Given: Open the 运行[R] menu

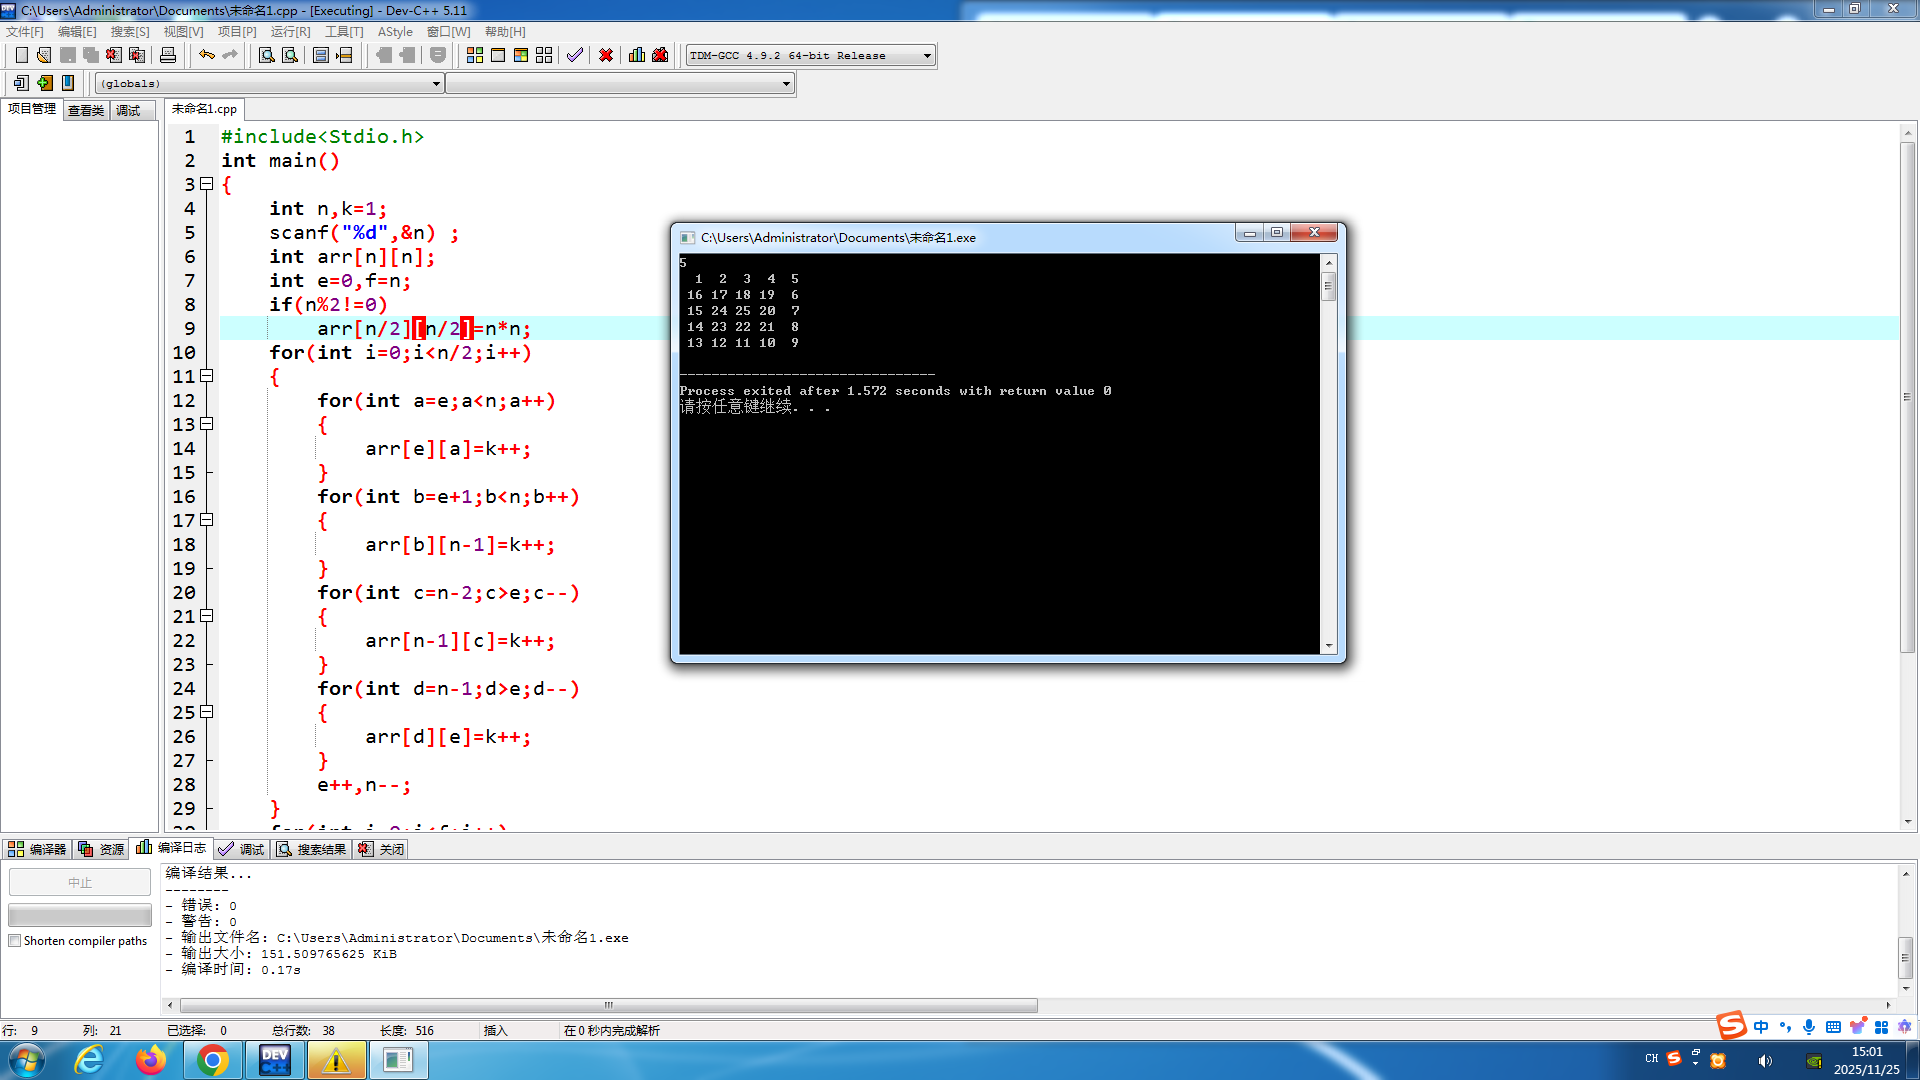Looking at the screenshot, I should click(290, 32).
